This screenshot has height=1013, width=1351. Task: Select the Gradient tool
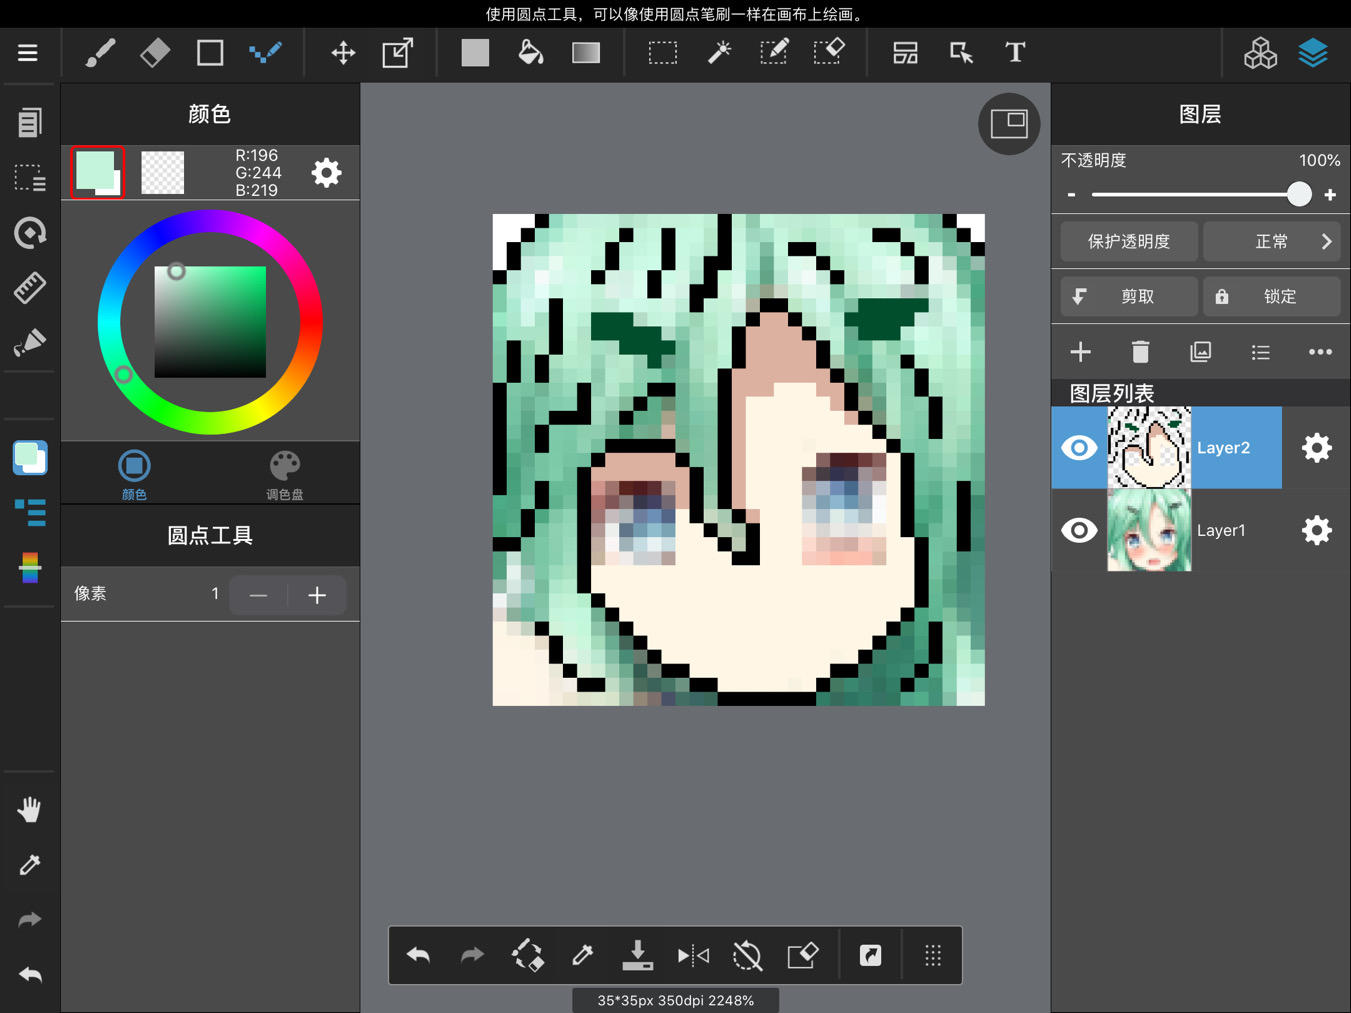pos(586,53)
